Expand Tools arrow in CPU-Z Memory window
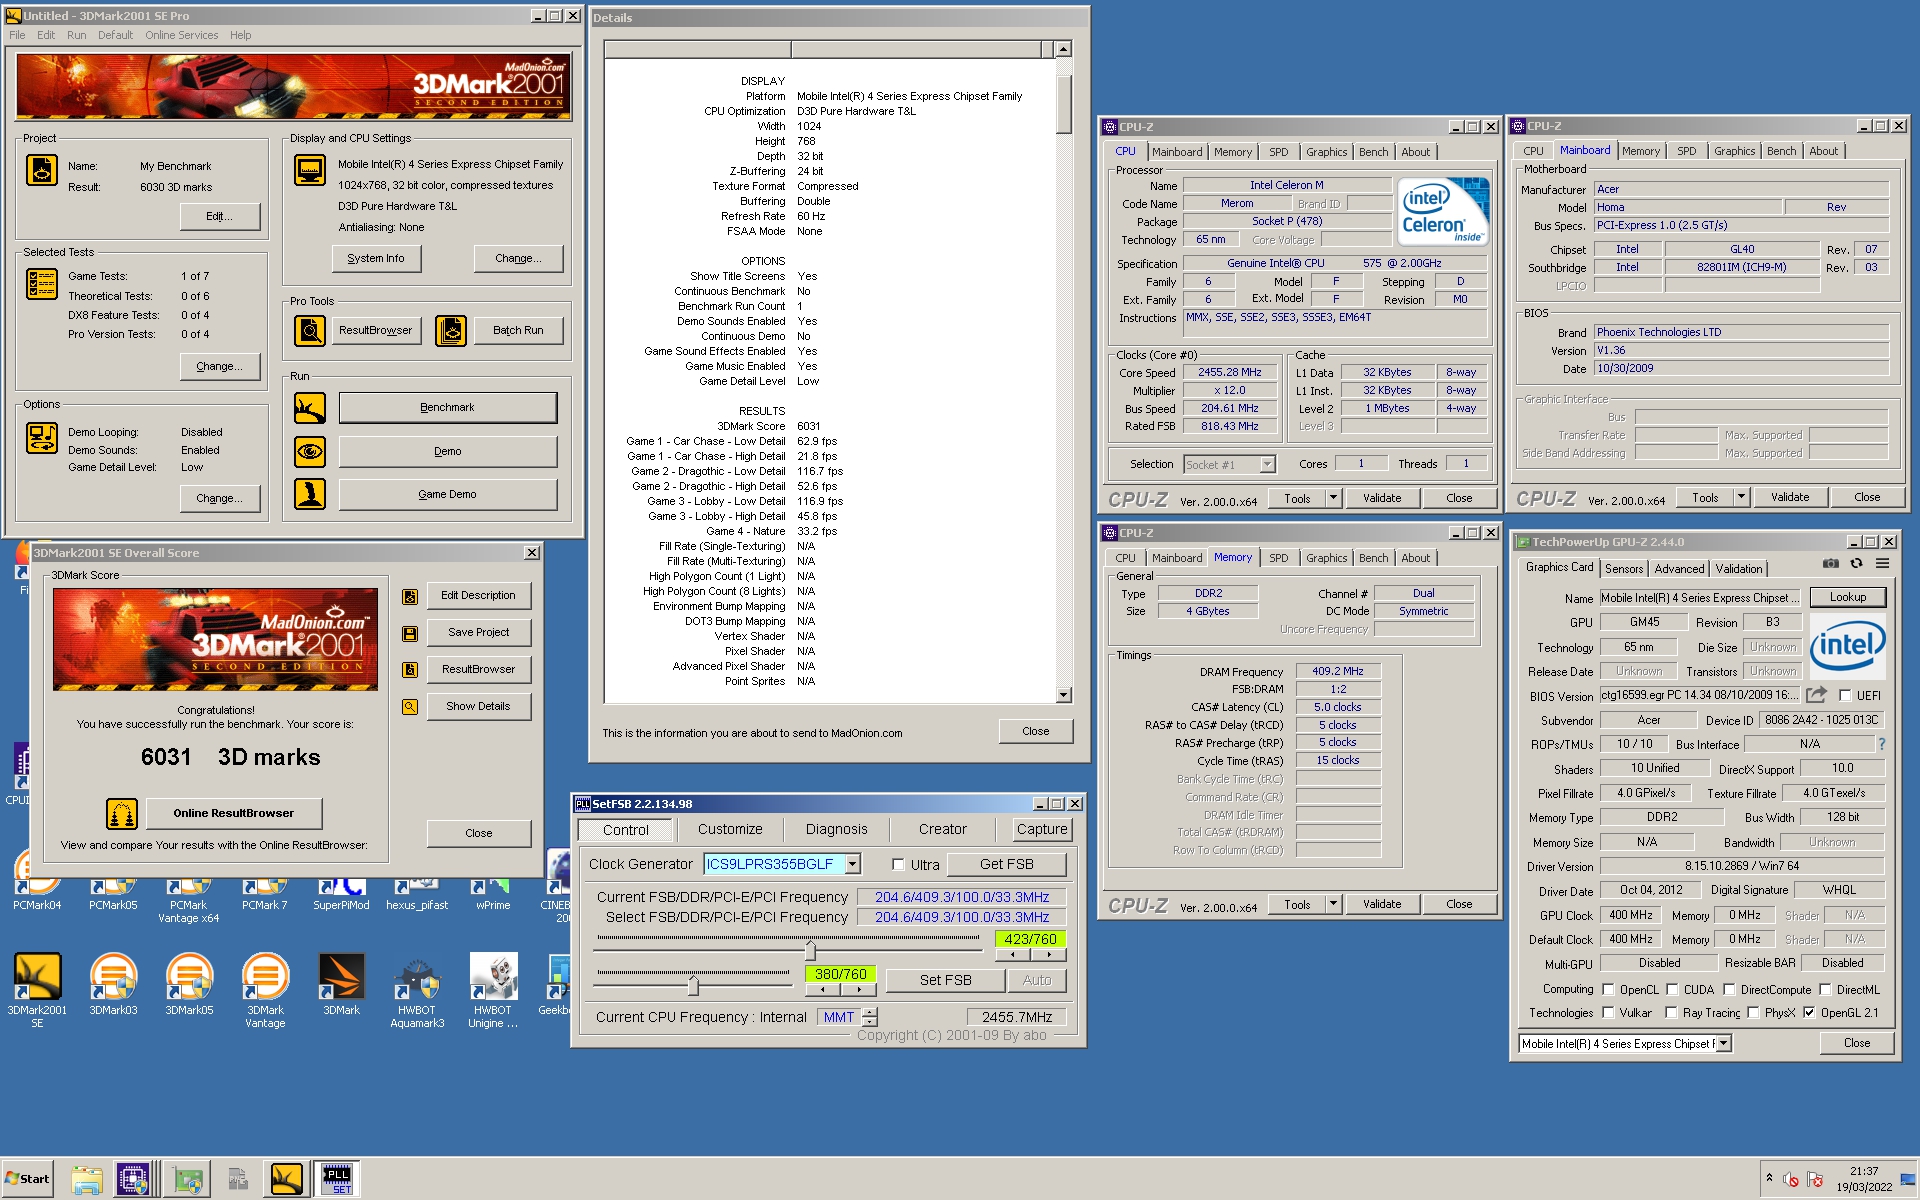Screen dimensions: 1920x1200 [1333, 904]
